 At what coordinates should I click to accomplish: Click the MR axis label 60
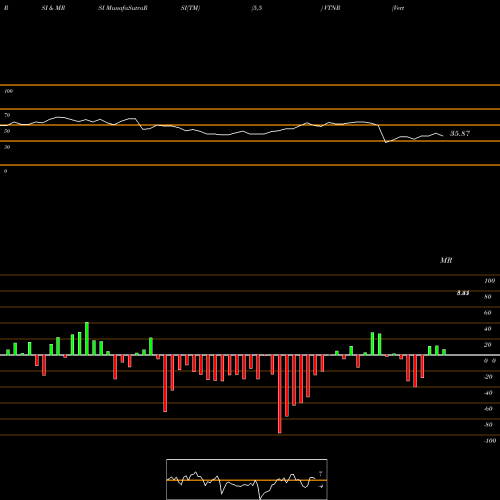point(488,313)
